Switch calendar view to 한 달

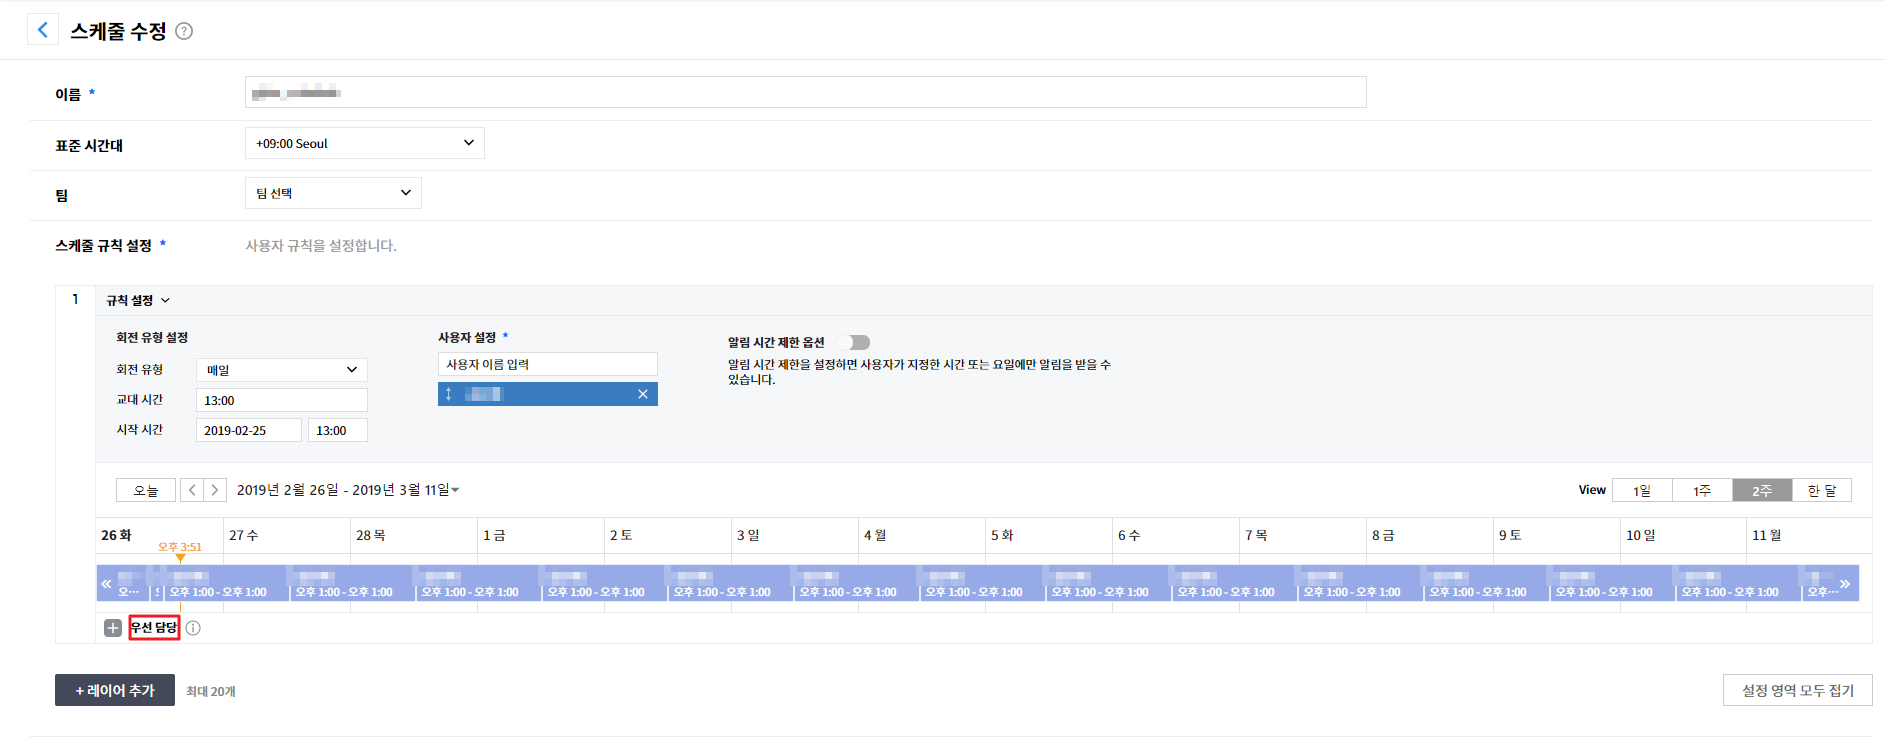click(x=1821, y=490)
